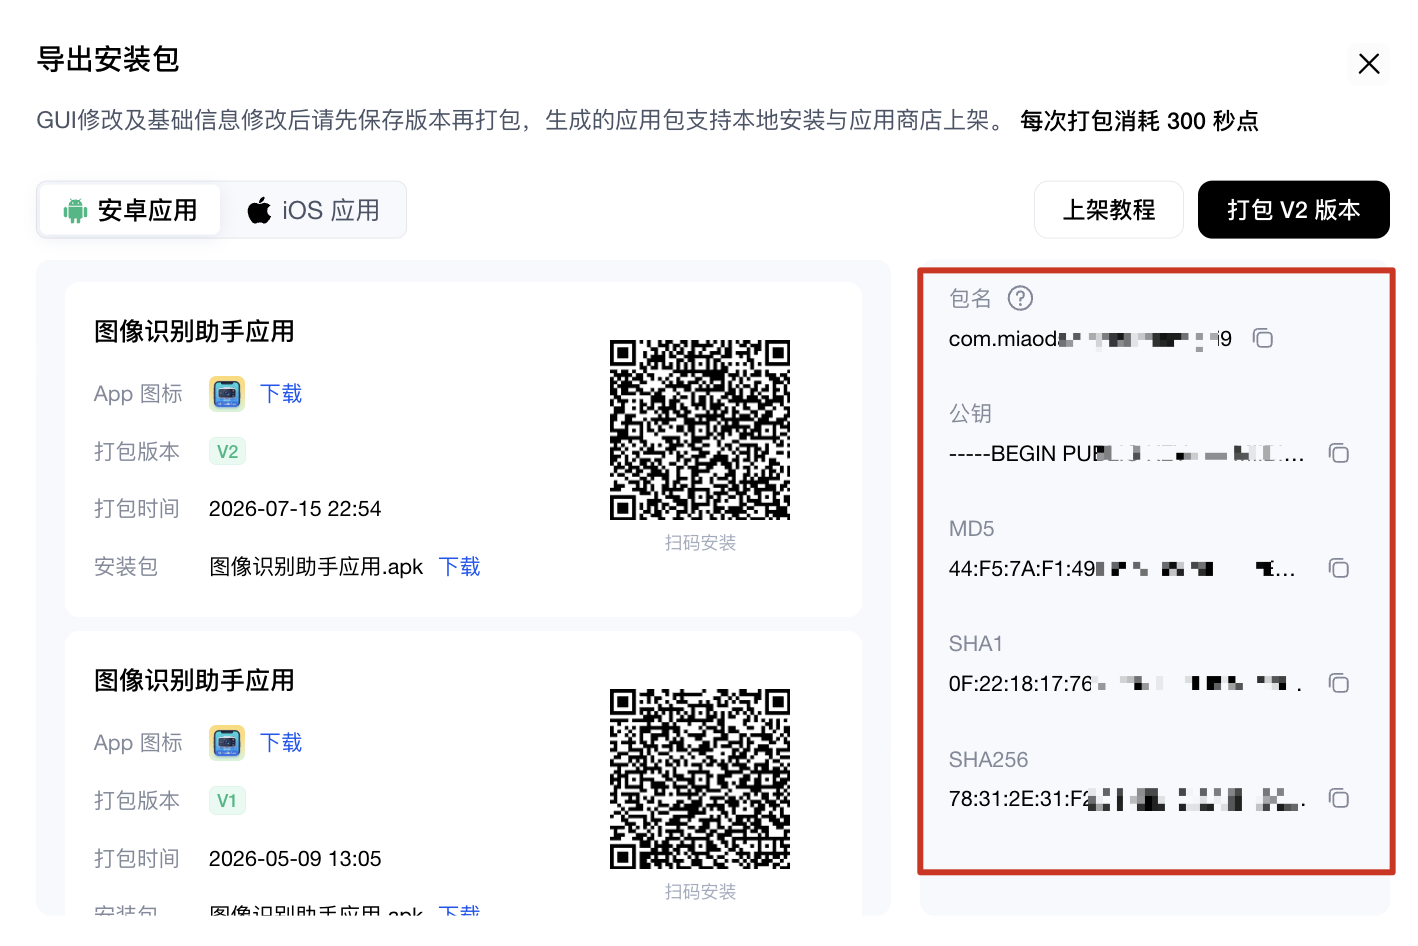This screenshot has height=946, width=1418.
Task: Open the help tooltip next to 包名
Action: click(1020, 298)
